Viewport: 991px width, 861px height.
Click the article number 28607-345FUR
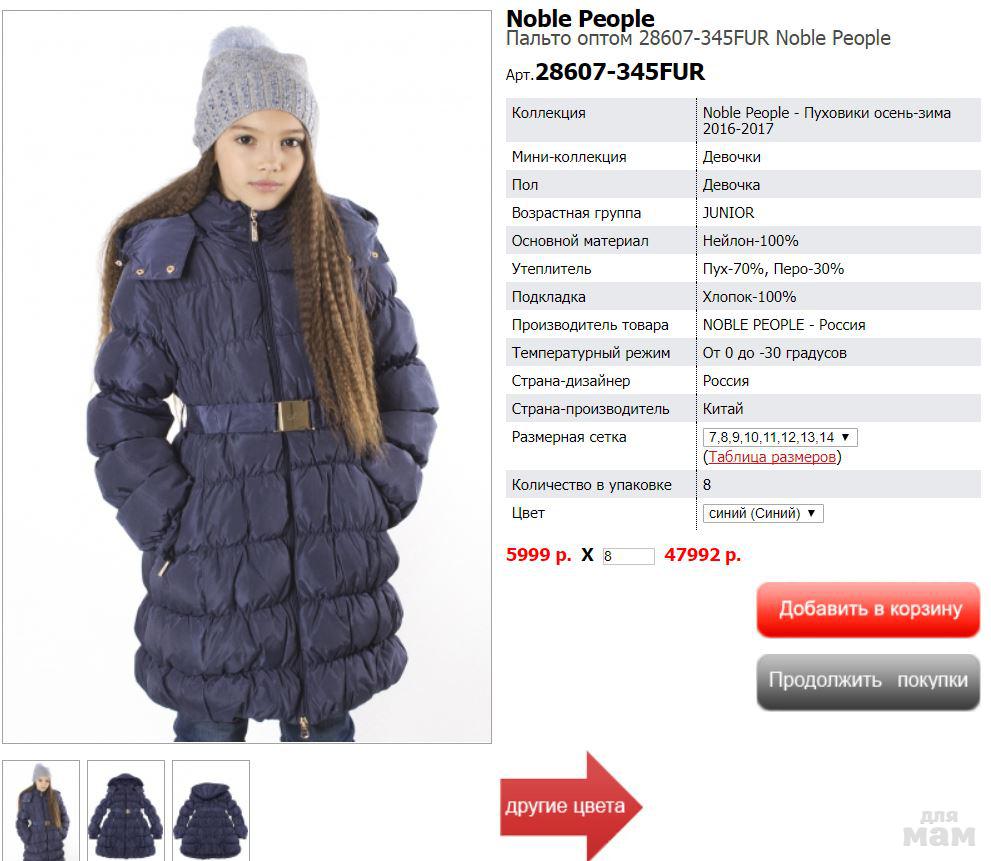point(619,71)
